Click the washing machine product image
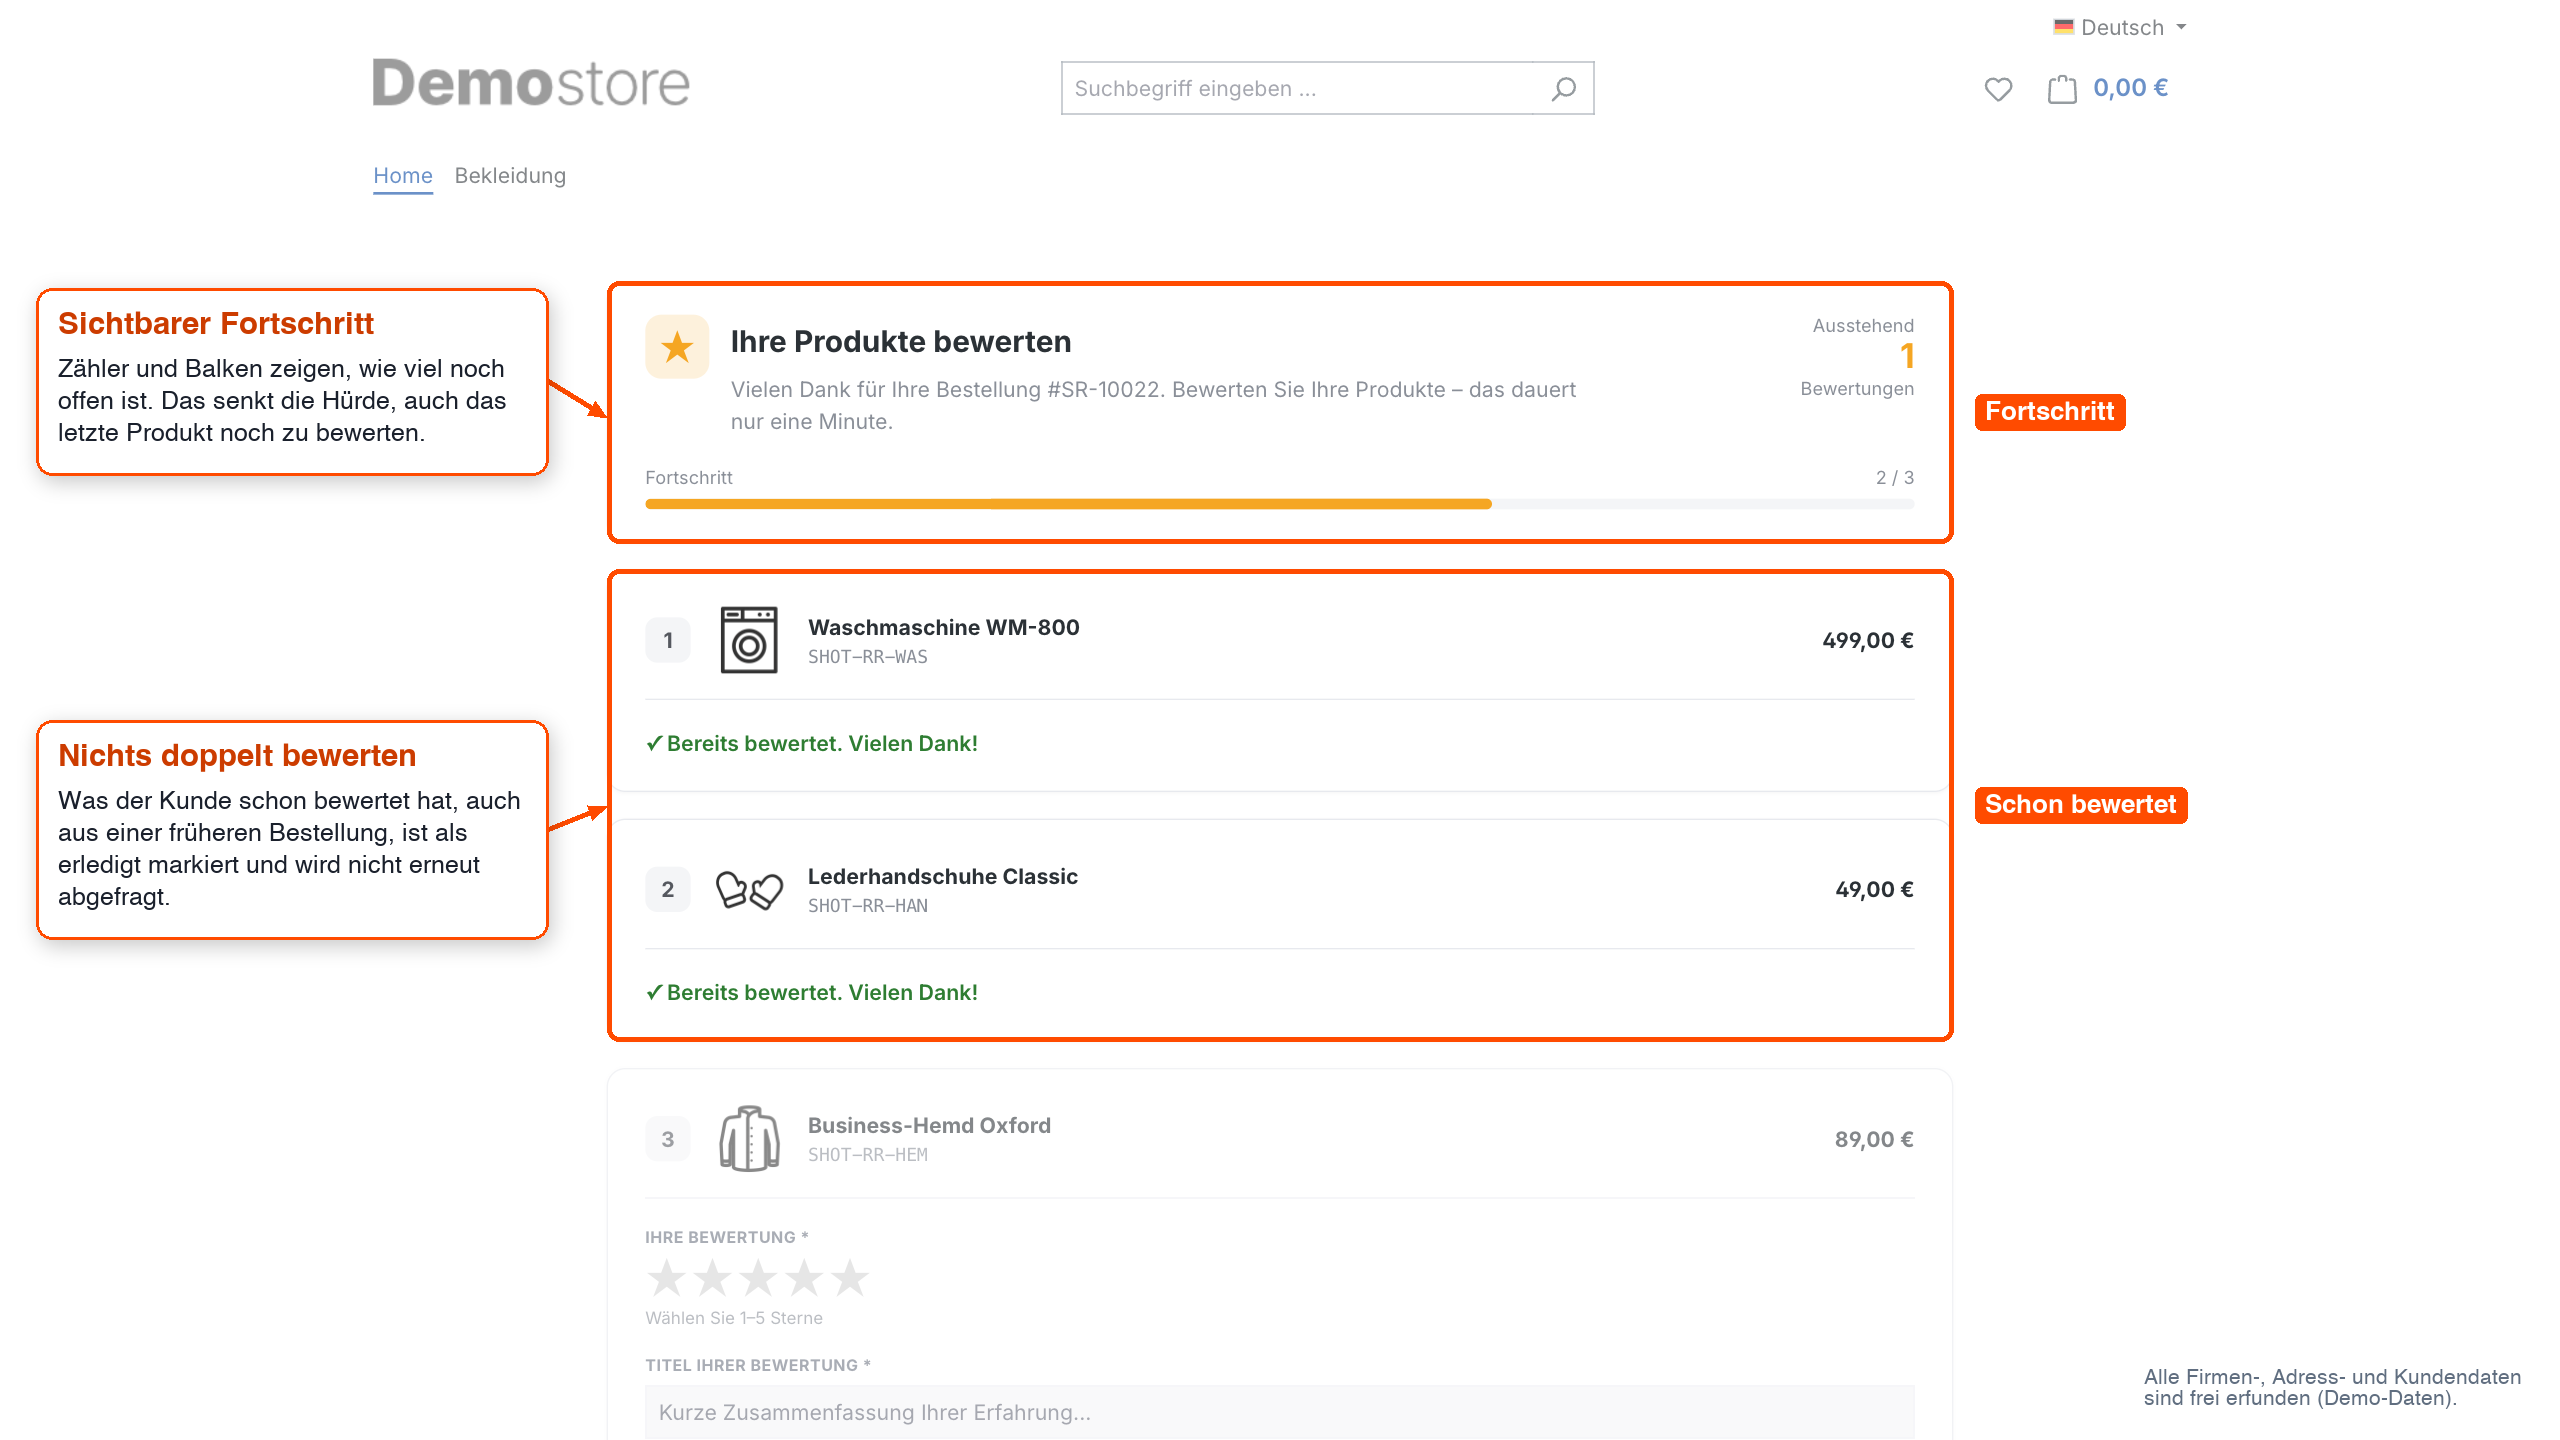Image resolution: width=2560 pixels, height=1440 pixels. click(x=749, y=640)
